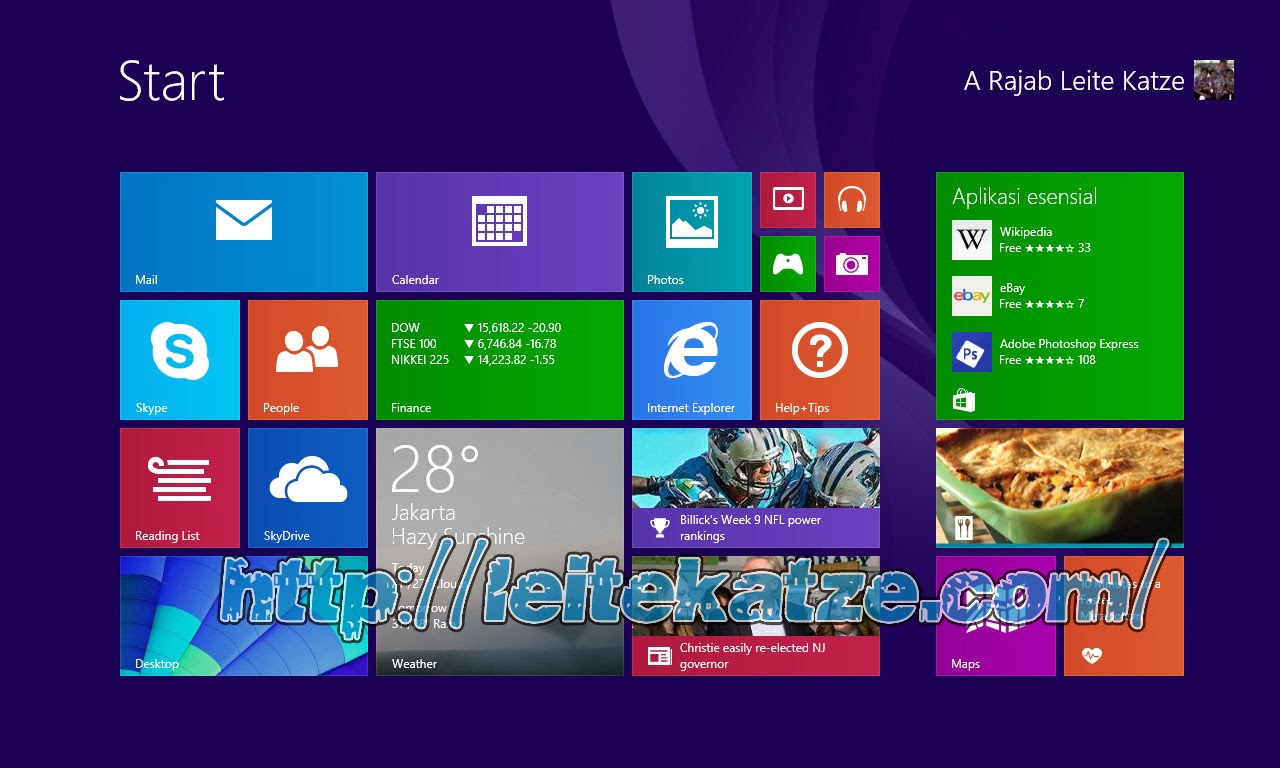Click the FTSE 100 row in Finance

pyautogui.click(x=474, y=344)
